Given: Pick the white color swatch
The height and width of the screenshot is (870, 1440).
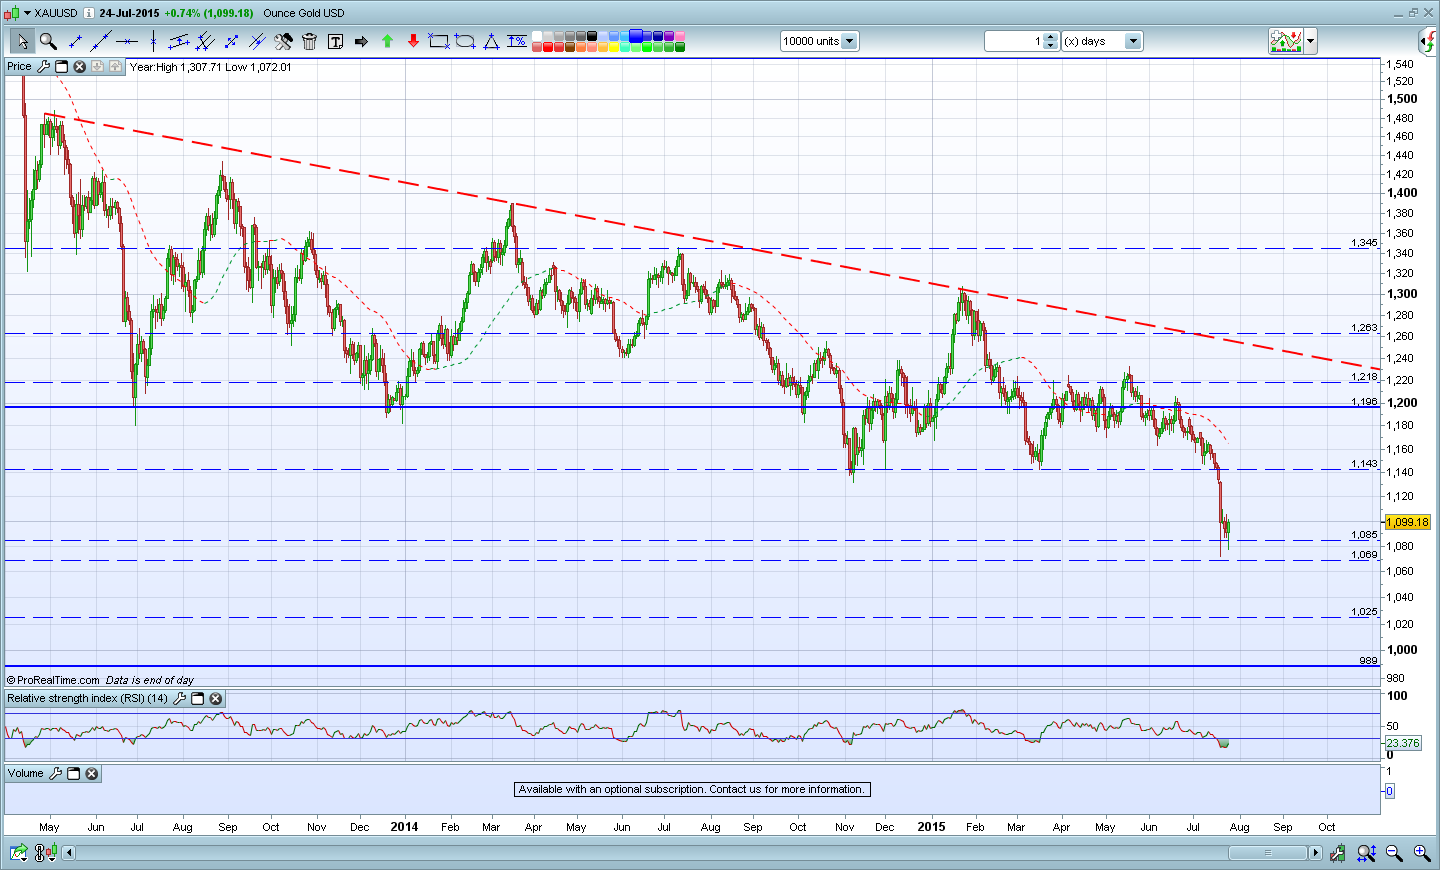Looking at the screenshot, I should [x=537, y=36].
